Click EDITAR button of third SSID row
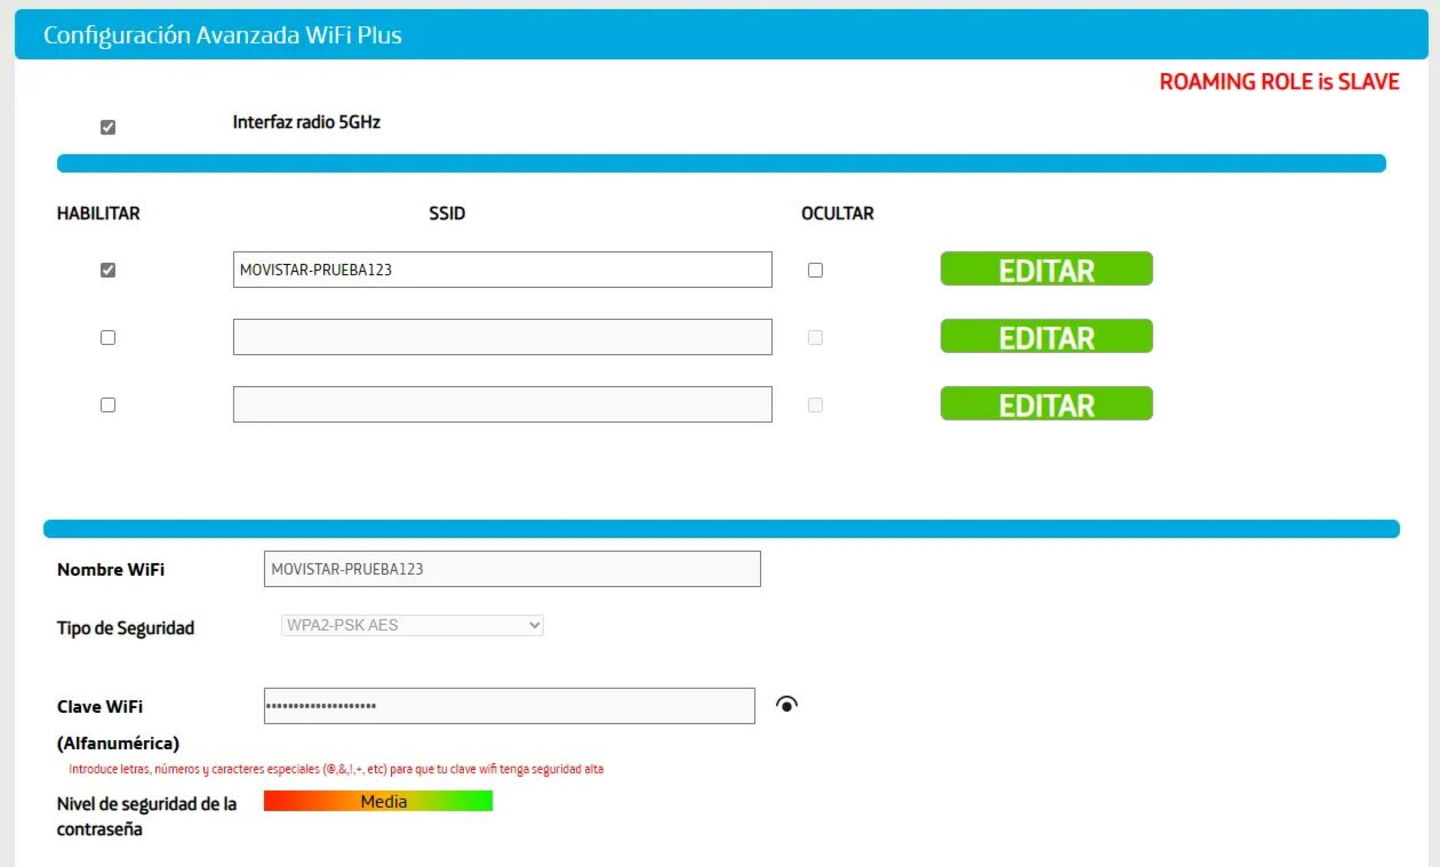This screenshot has width=1440, height=867. (1046, 404)
